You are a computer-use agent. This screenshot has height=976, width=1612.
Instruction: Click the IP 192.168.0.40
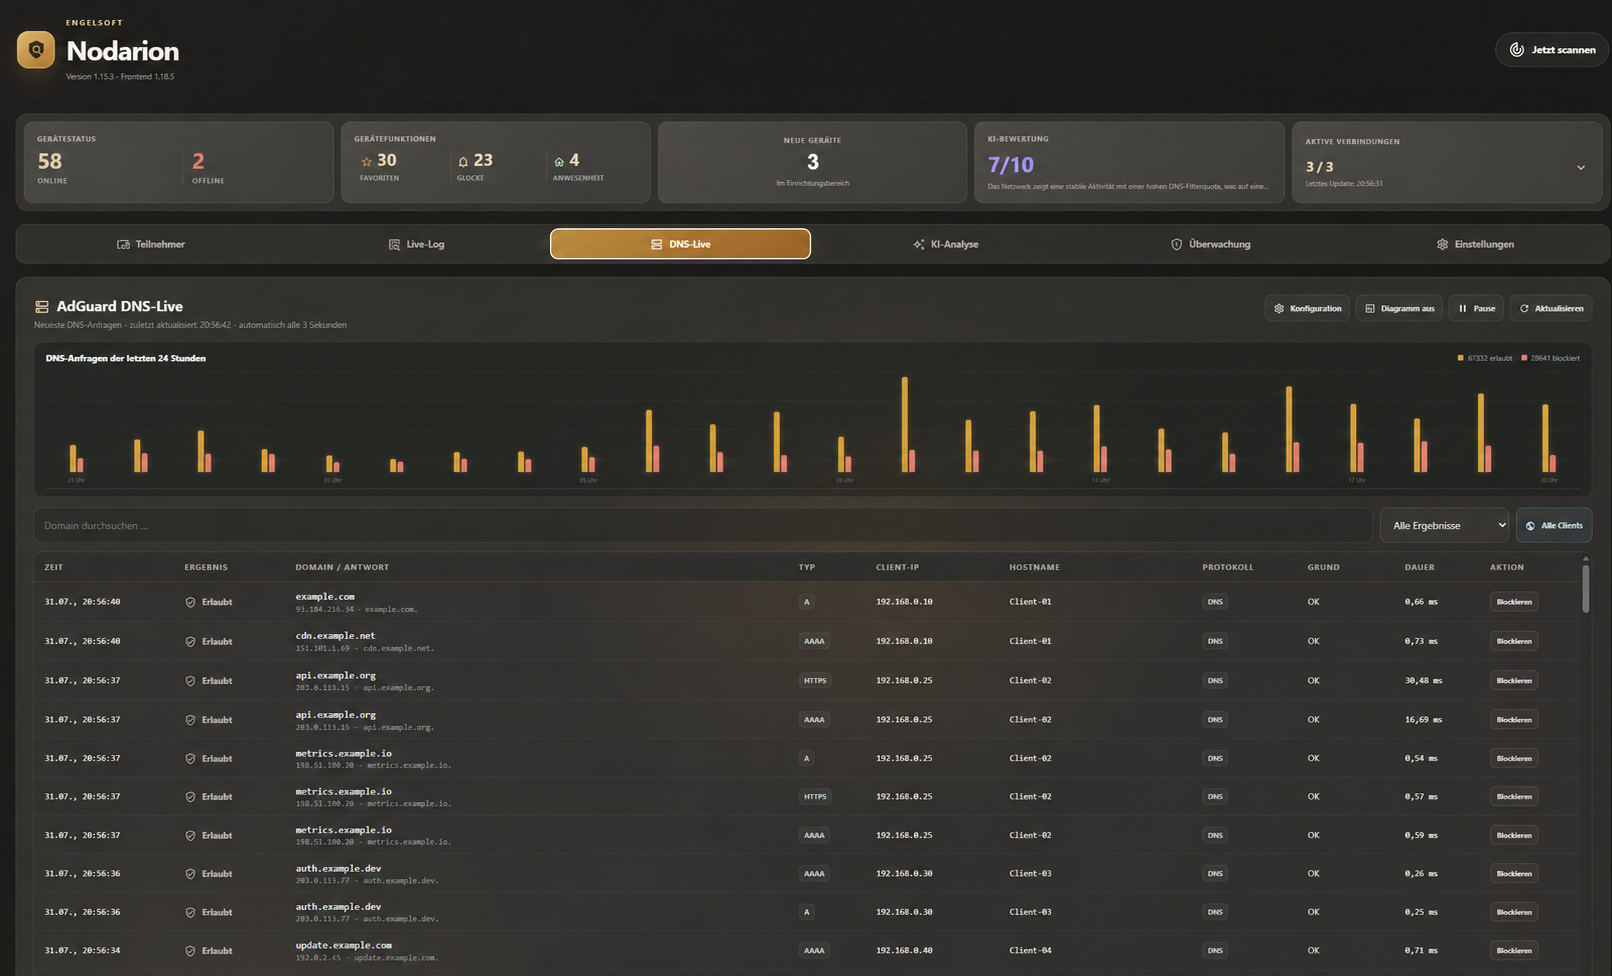coord(904,951)
